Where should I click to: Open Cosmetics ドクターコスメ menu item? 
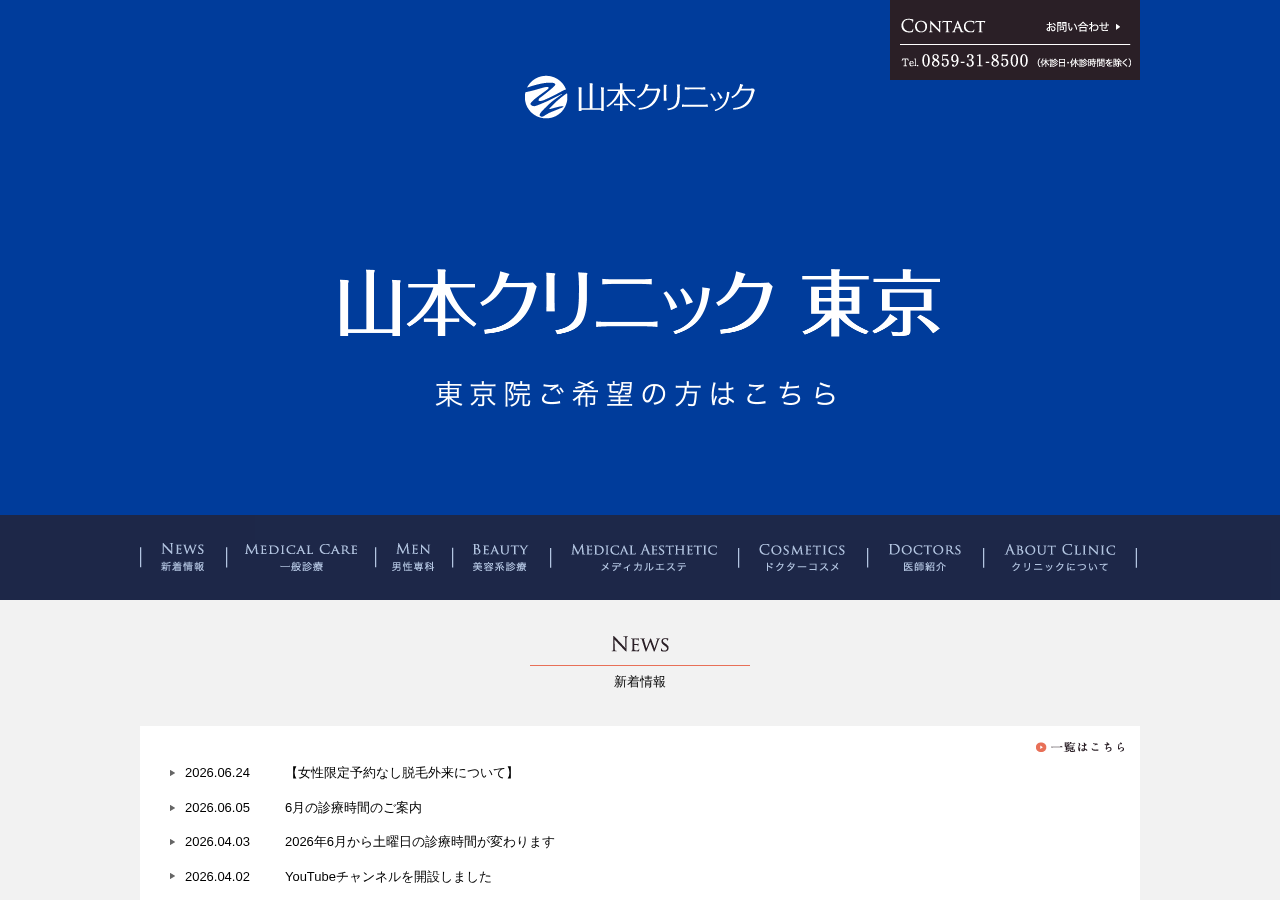click(x=802, y=557)
